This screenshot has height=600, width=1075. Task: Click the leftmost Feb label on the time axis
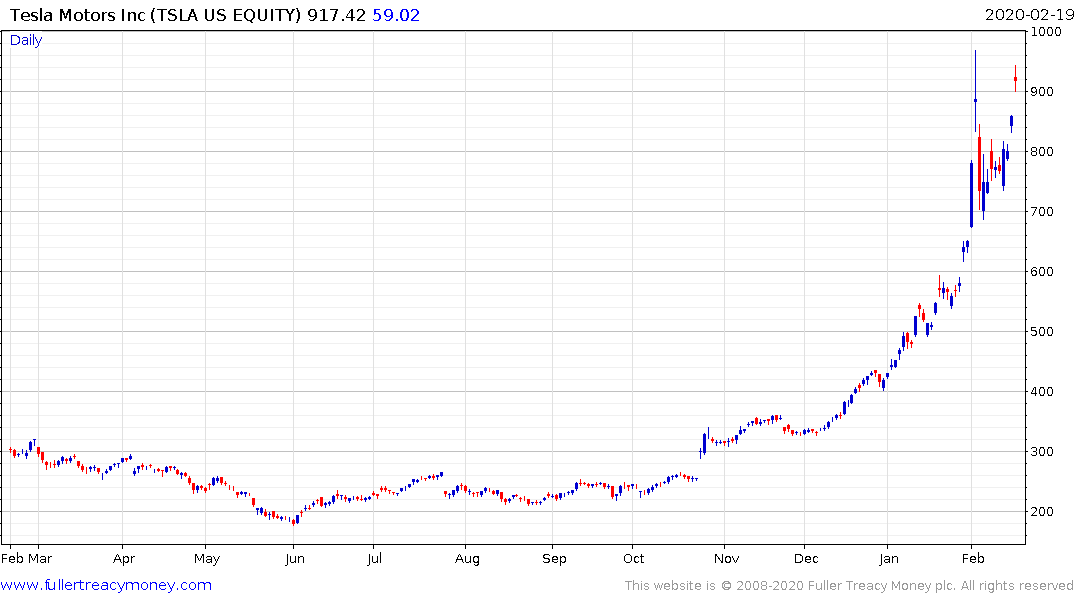(x=13, y=558)
